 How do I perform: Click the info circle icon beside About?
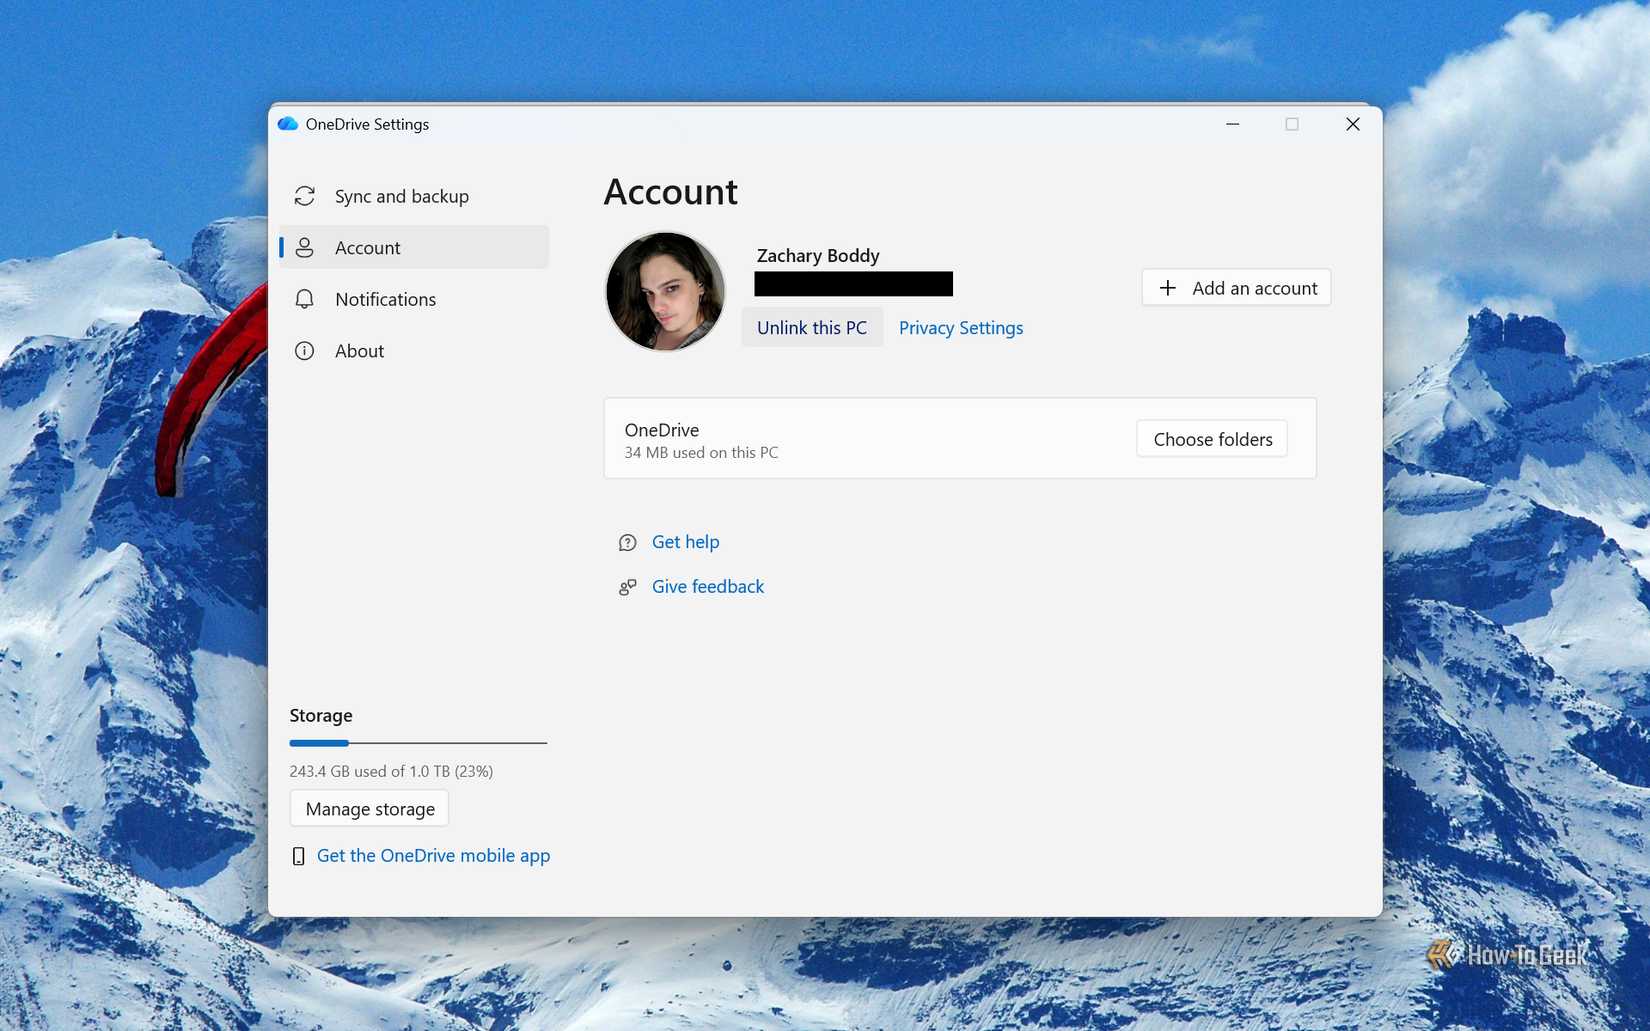305,351
